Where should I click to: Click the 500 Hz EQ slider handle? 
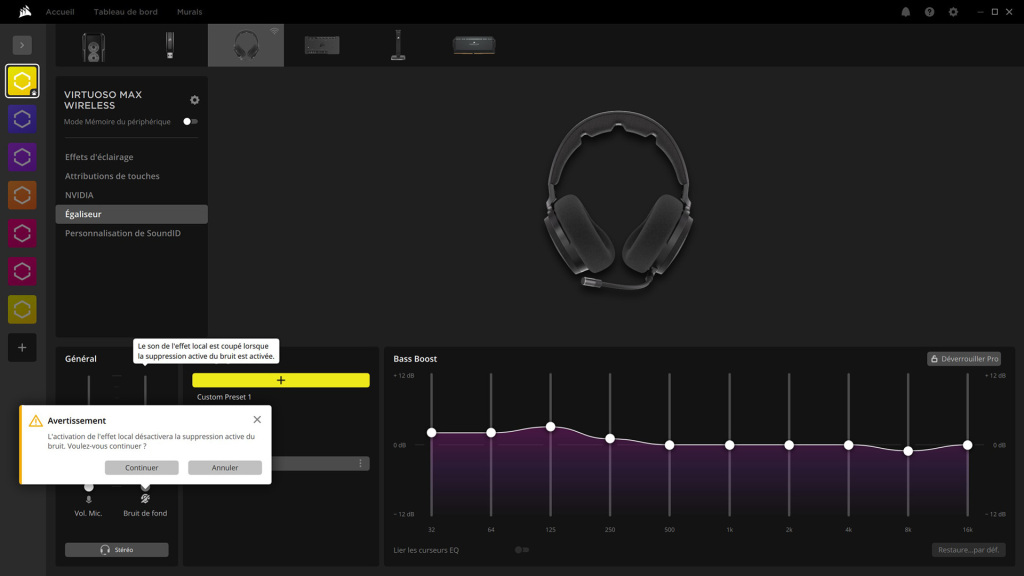669,445
